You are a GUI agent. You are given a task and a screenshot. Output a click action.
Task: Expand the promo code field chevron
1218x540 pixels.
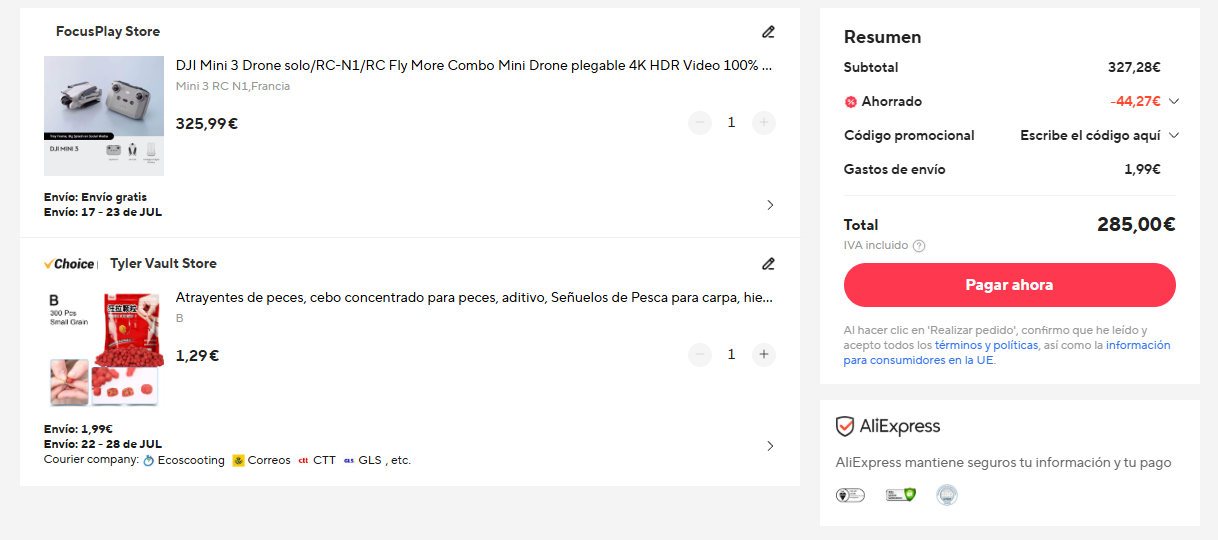[1174, 135]
